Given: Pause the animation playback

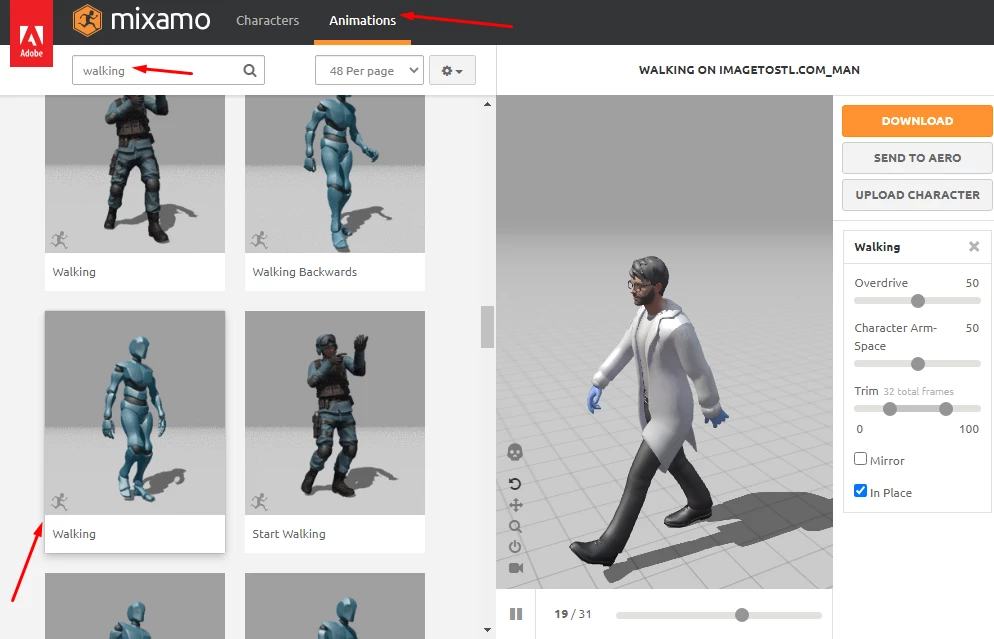Looking at the screenshot, I should [516, 614].
